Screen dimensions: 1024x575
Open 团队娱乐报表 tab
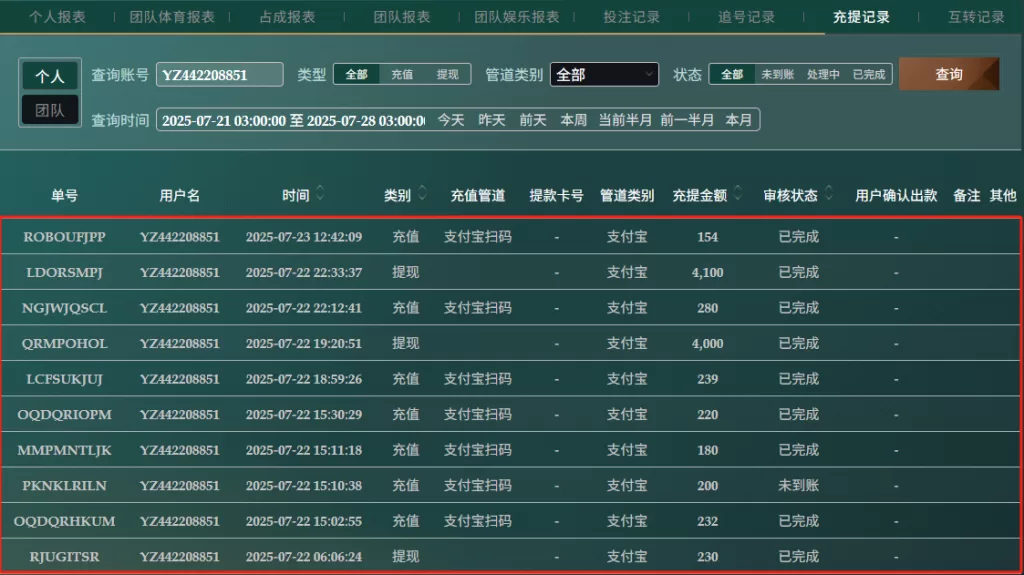(517, 17)
